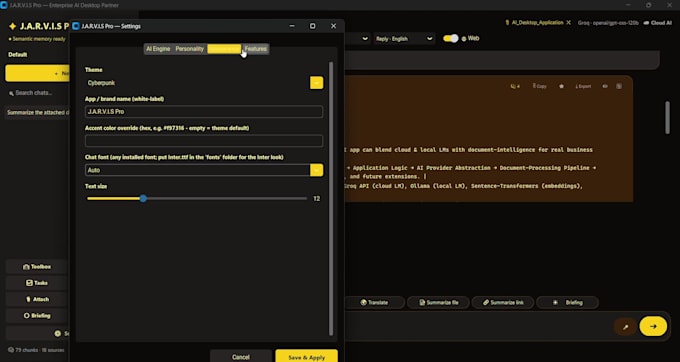Viewport: 680px width, 362px height.
Task: Copy the chat message
Action: click(539, 86)
